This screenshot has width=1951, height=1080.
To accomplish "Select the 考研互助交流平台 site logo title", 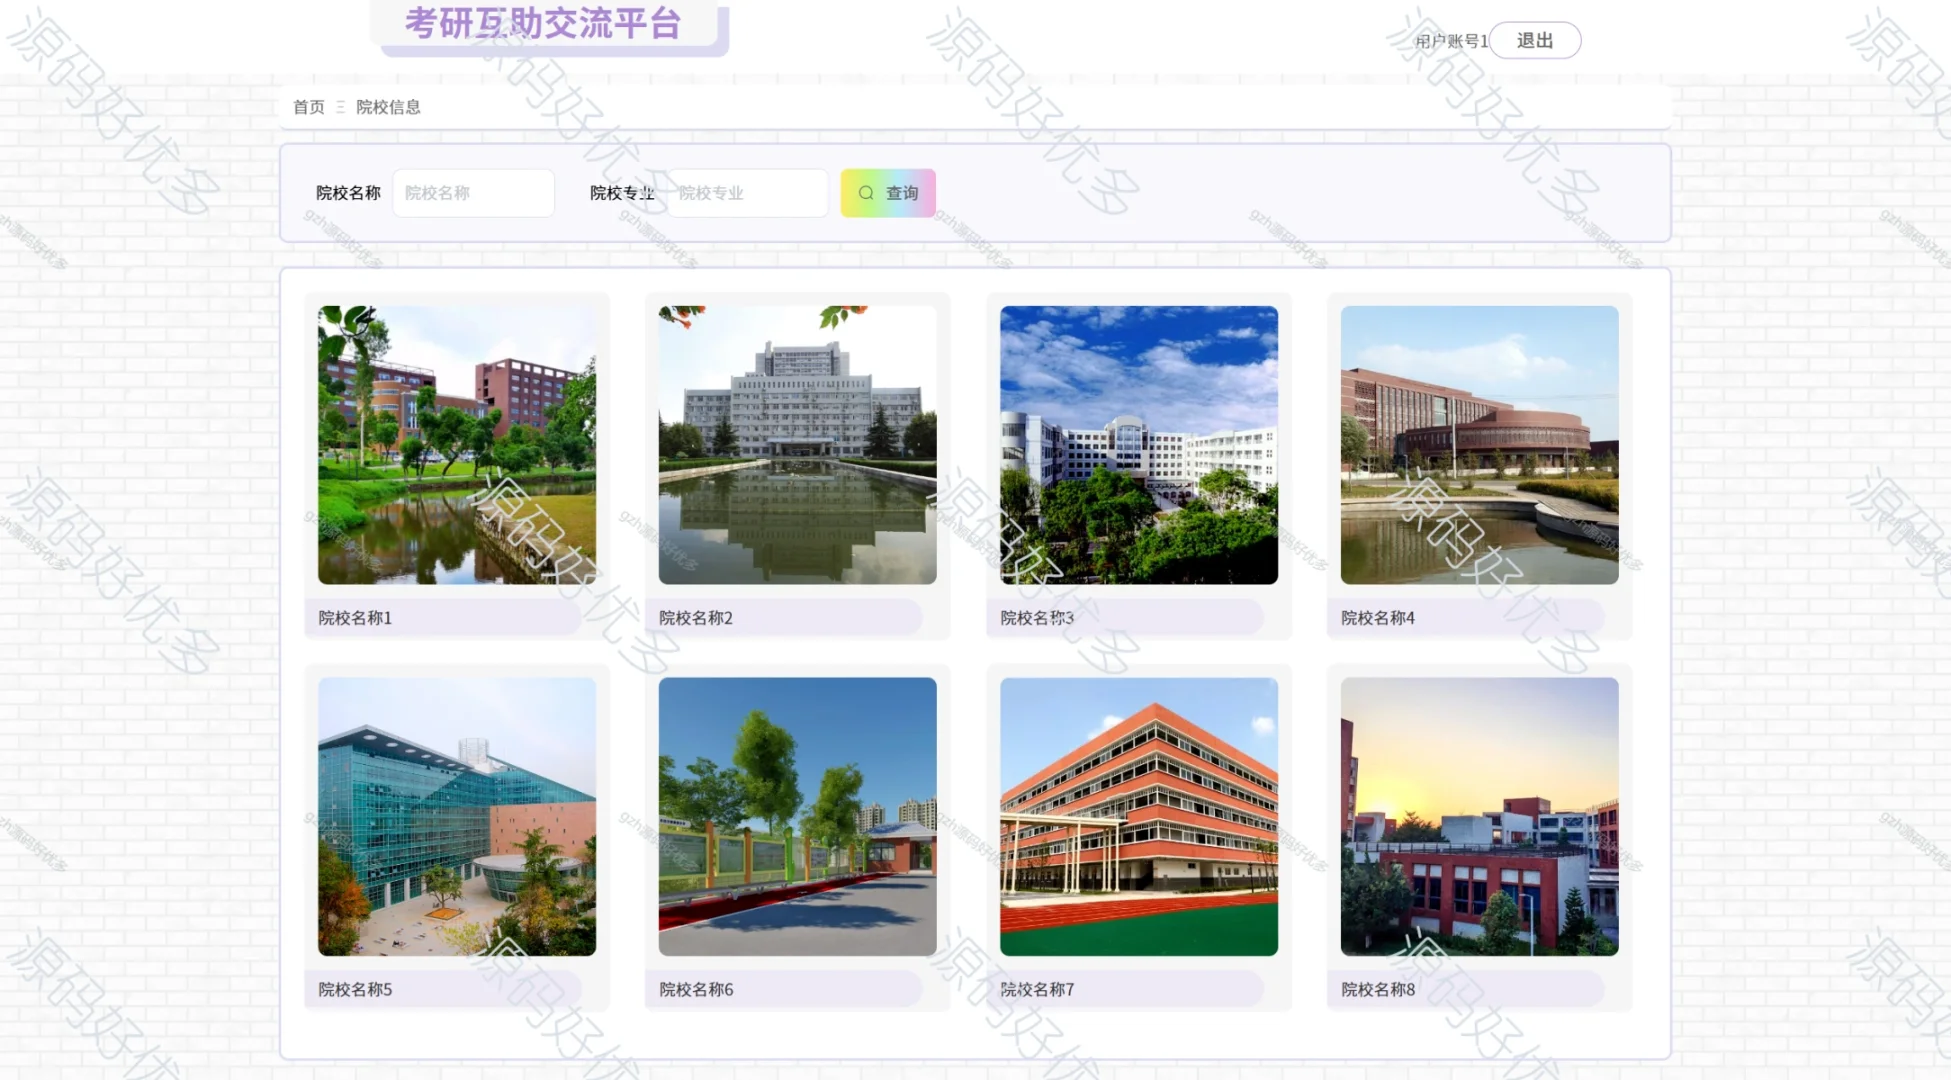I will 547,25.
